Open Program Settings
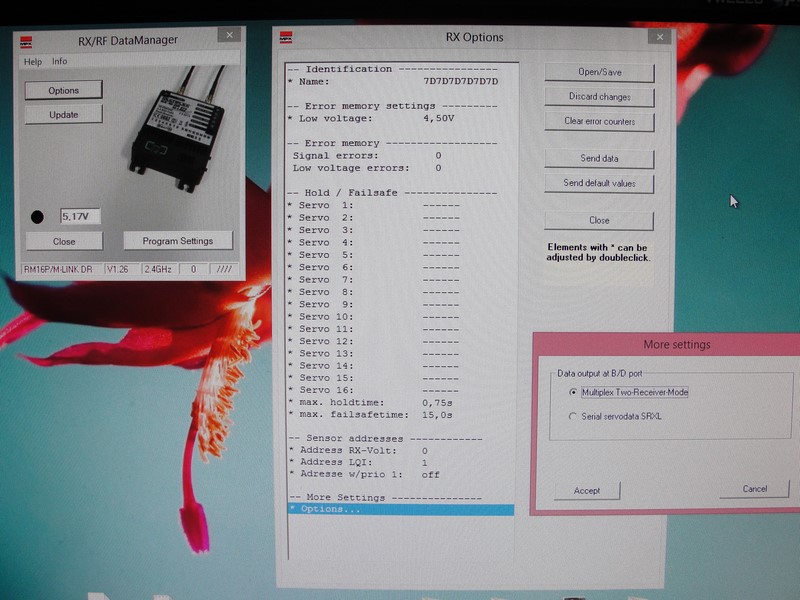Screen dimensions: 800x600 pyautogui.click(x=177, y=241)
